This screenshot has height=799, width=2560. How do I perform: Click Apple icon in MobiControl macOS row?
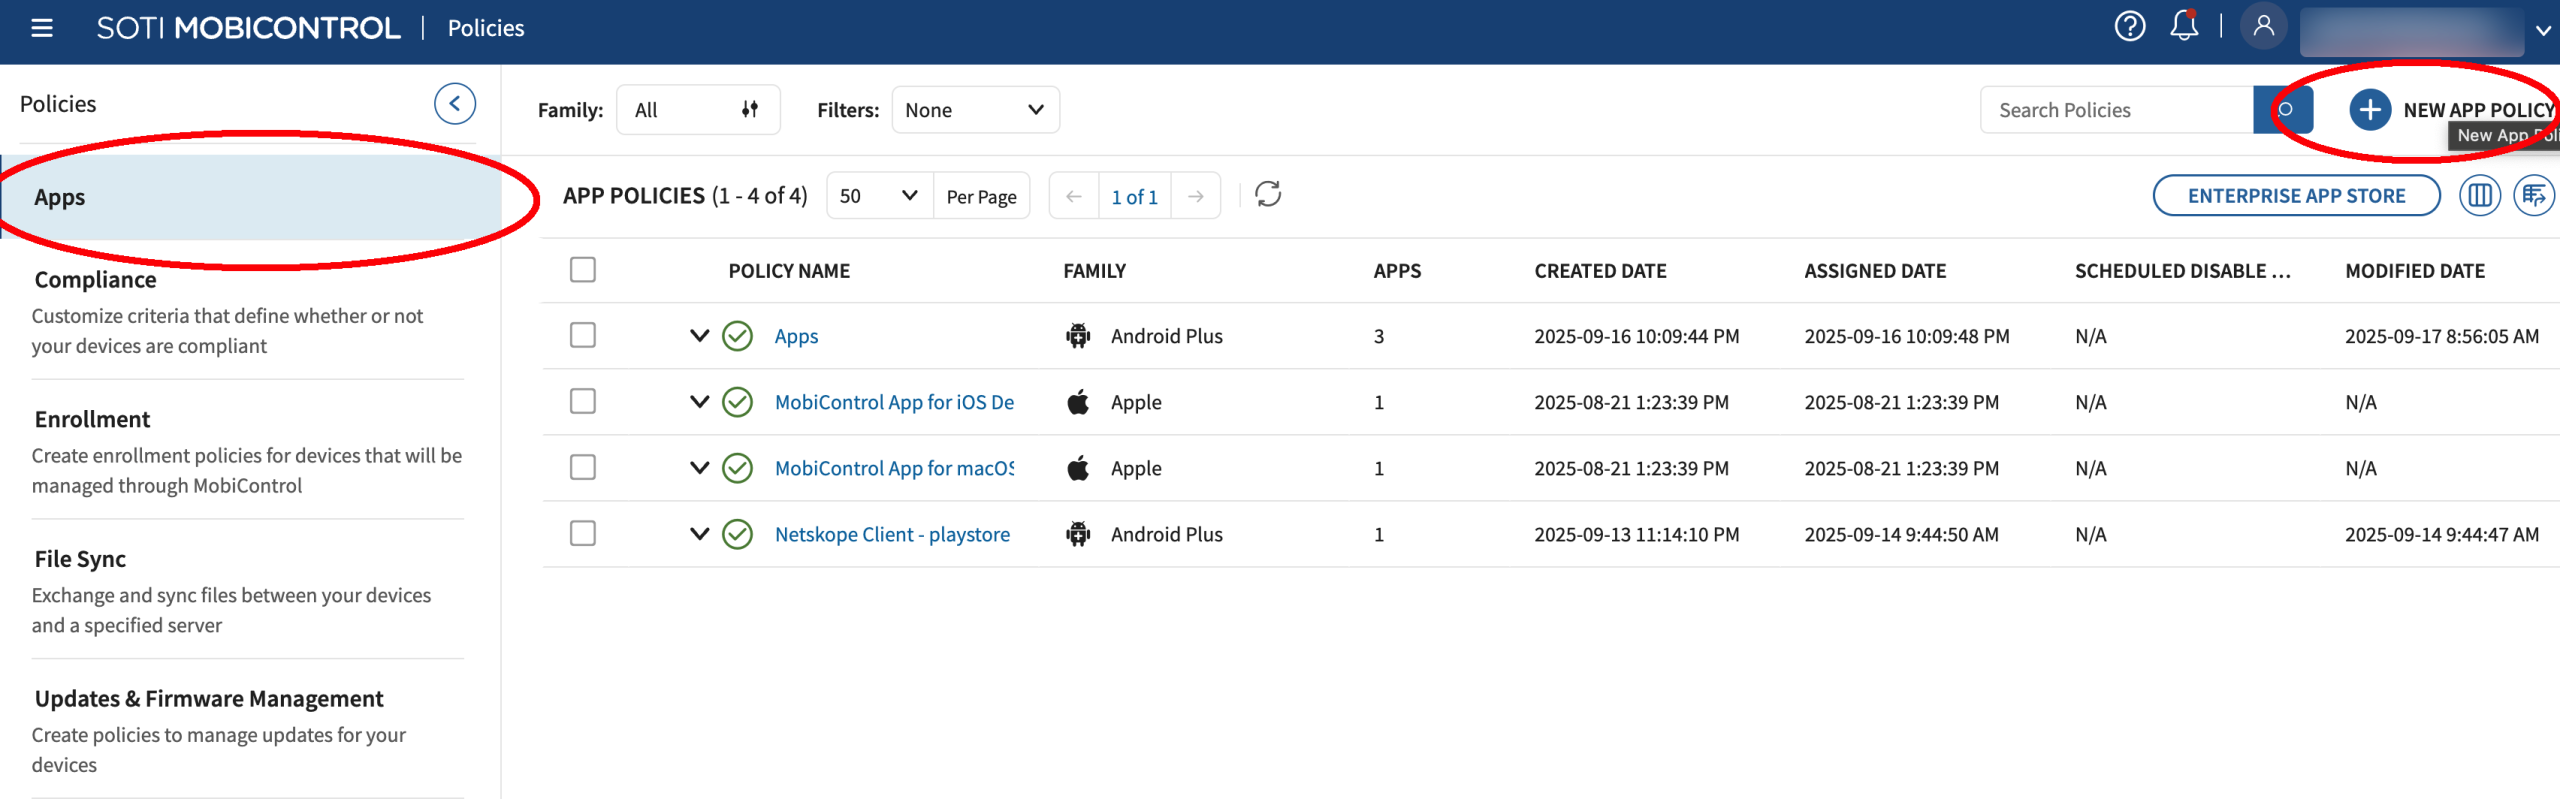[1078, 468]
